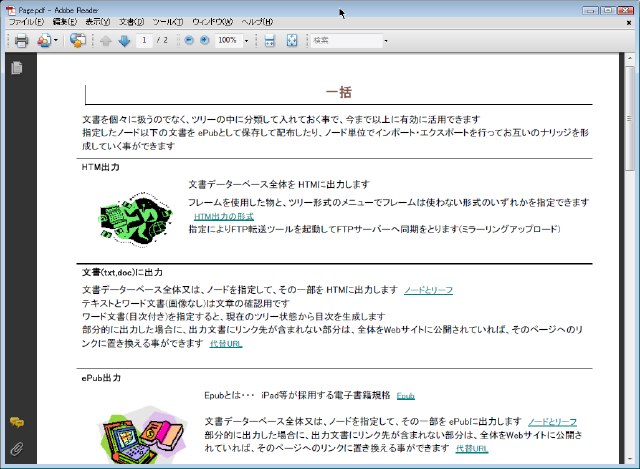Click the 100% zoom level field
Screen dimensions: 640x469
click(x=227, y=40)
